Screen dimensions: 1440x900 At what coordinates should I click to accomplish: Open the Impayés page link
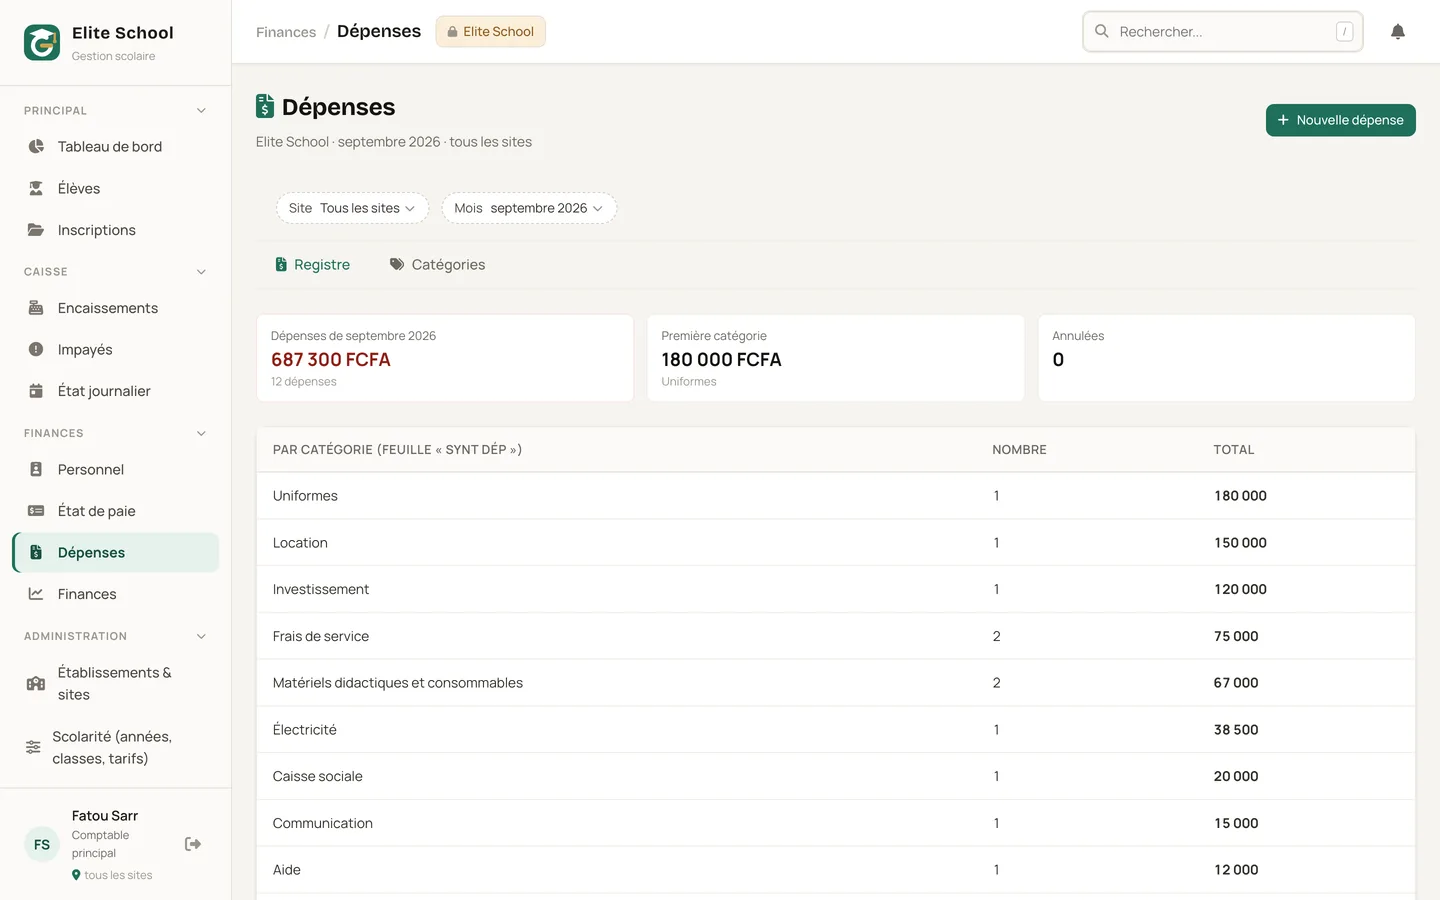[116, 350]
